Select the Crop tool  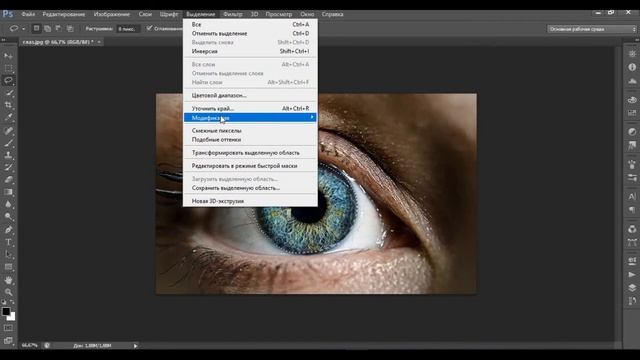click(8, 105)
